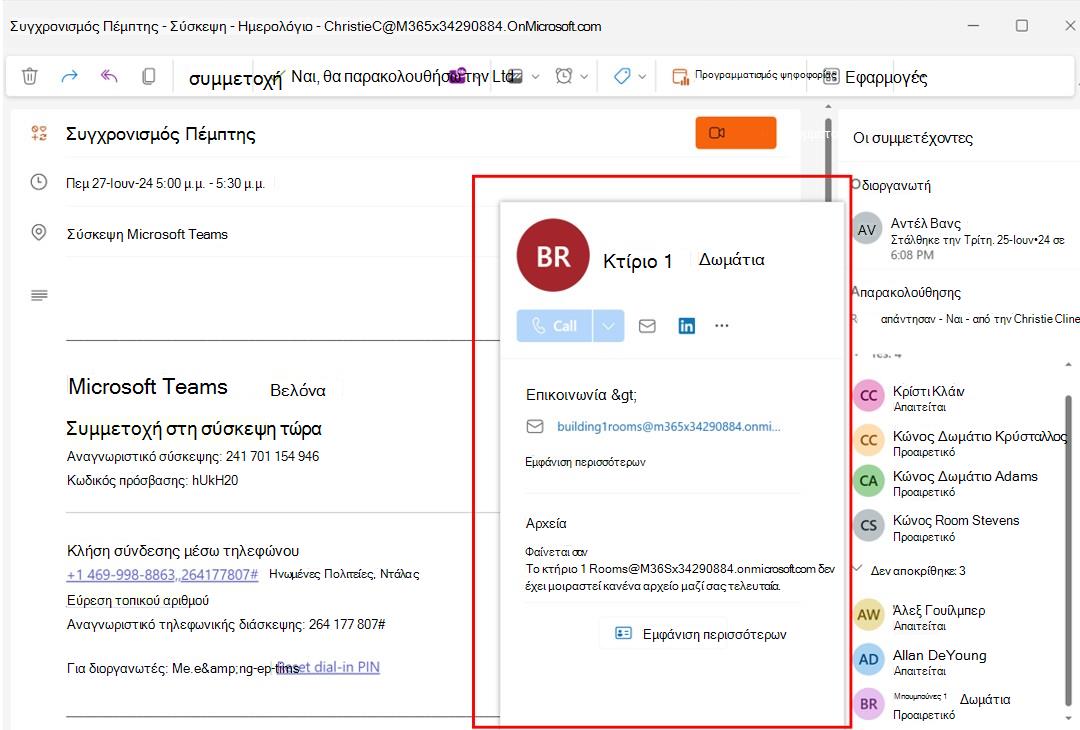
Task: Click the clock icon beside the meeting time
Action: [39, 182]
